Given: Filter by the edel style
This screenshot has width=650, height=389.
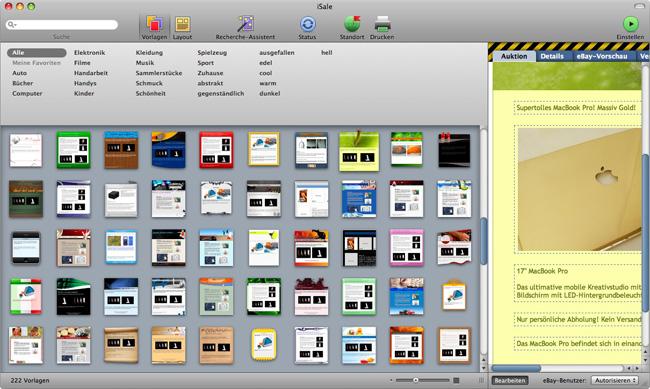Looking at the screenshot, I should [x=266, y=63].
